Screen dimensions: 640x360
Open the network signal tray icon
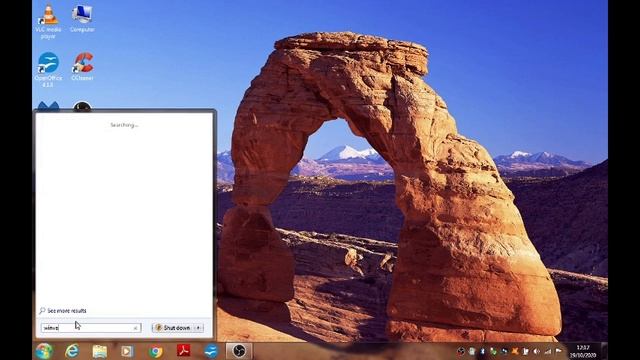pyautogui.click(x=547, y=351)
